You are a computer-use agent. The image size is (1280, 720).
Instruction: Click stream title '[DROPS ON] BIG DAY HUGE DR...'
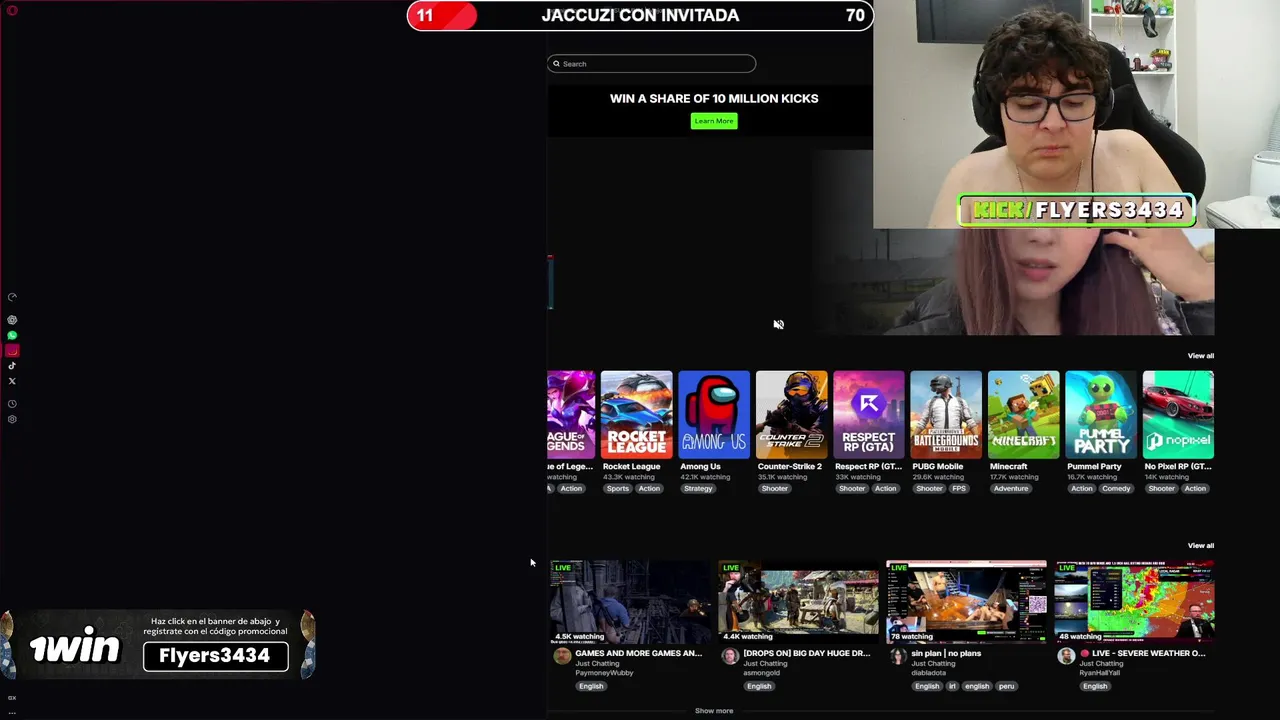(806, 653)
